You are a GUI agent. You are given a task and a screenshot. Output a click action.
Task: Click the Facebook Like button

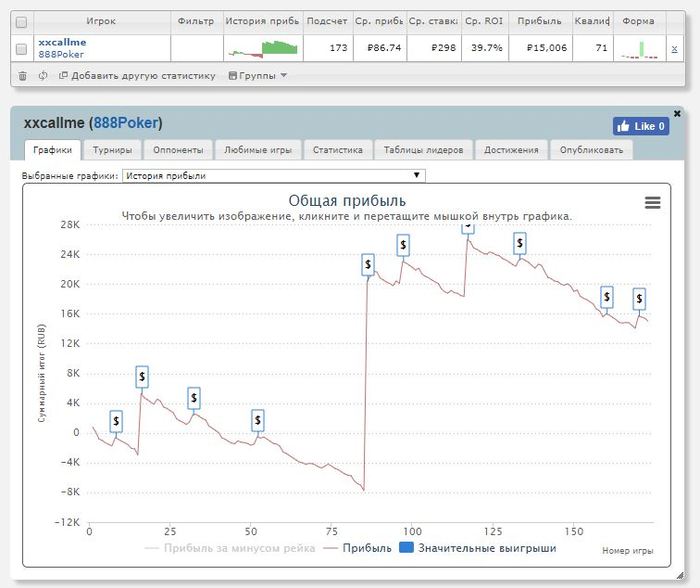[x=641, y=126]
